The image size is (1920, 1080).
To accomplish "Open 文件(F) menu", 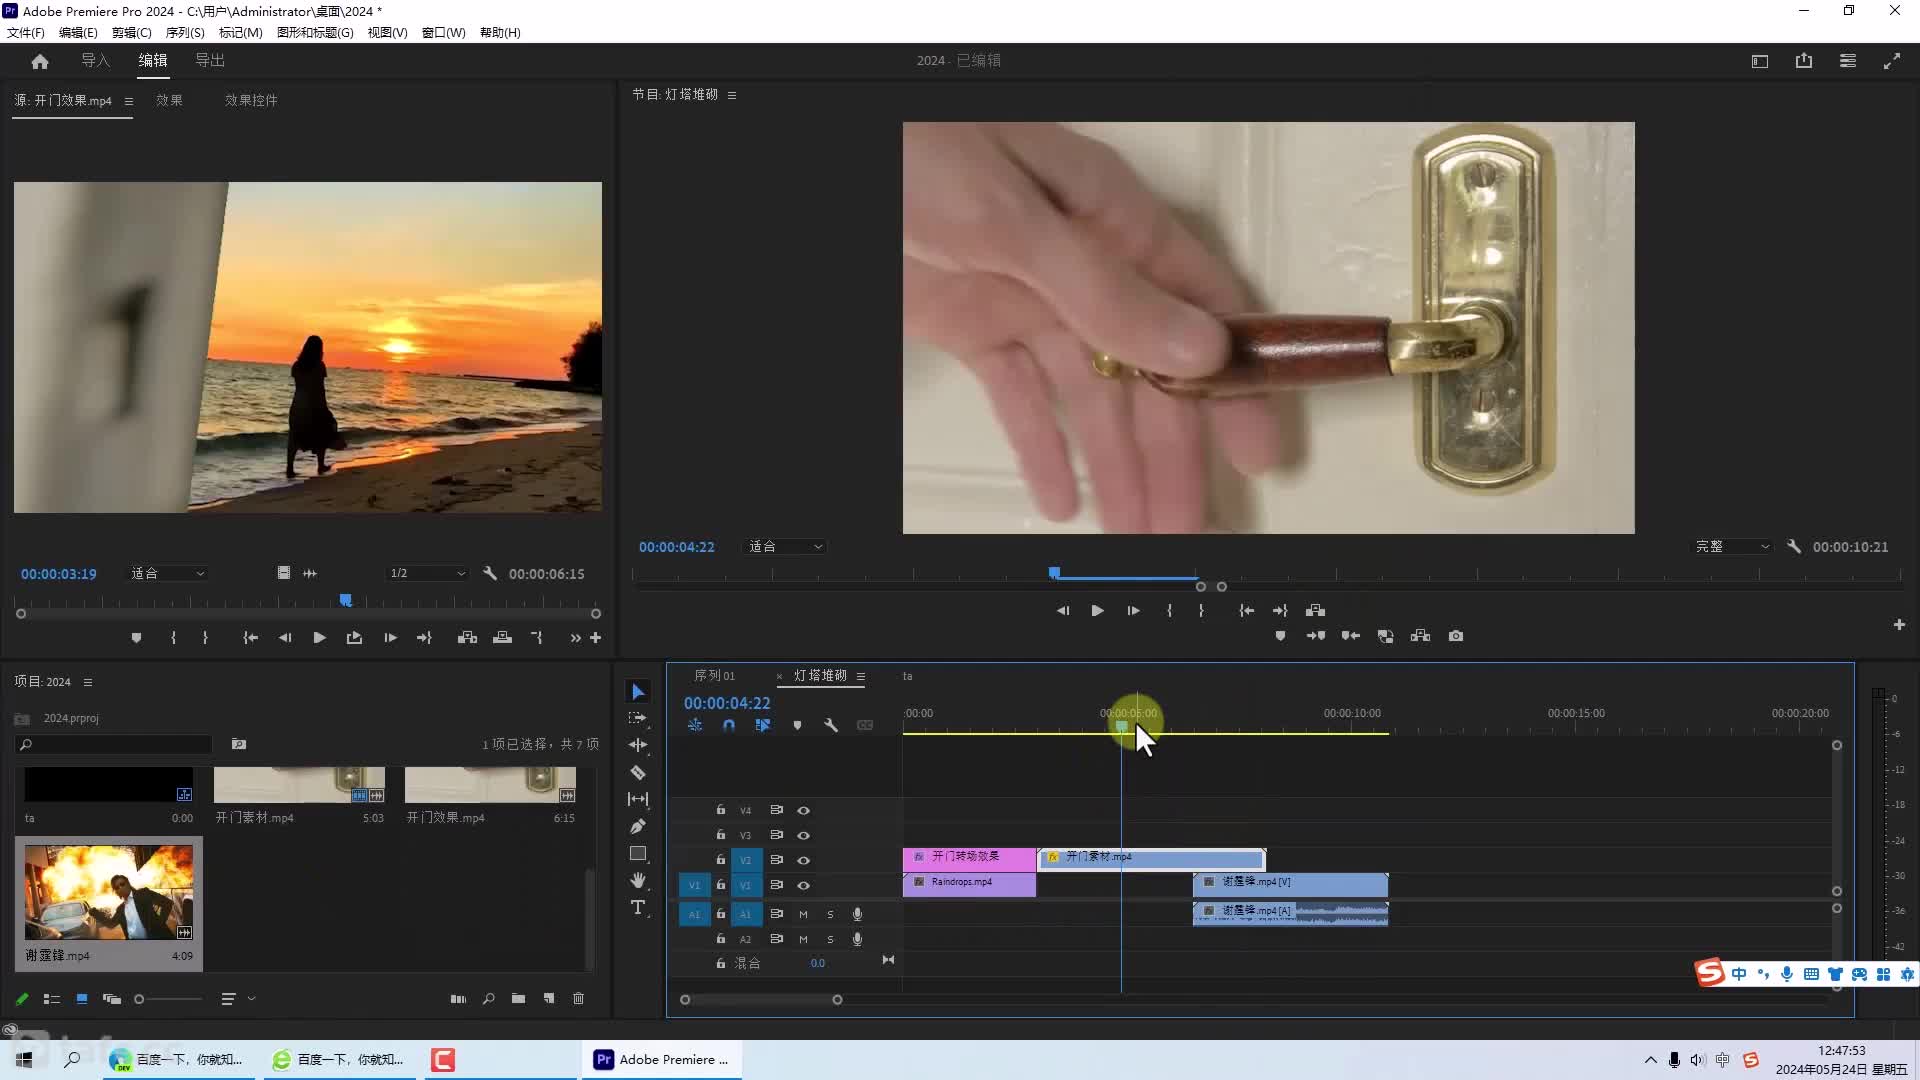I will click(x=26, y=33).
